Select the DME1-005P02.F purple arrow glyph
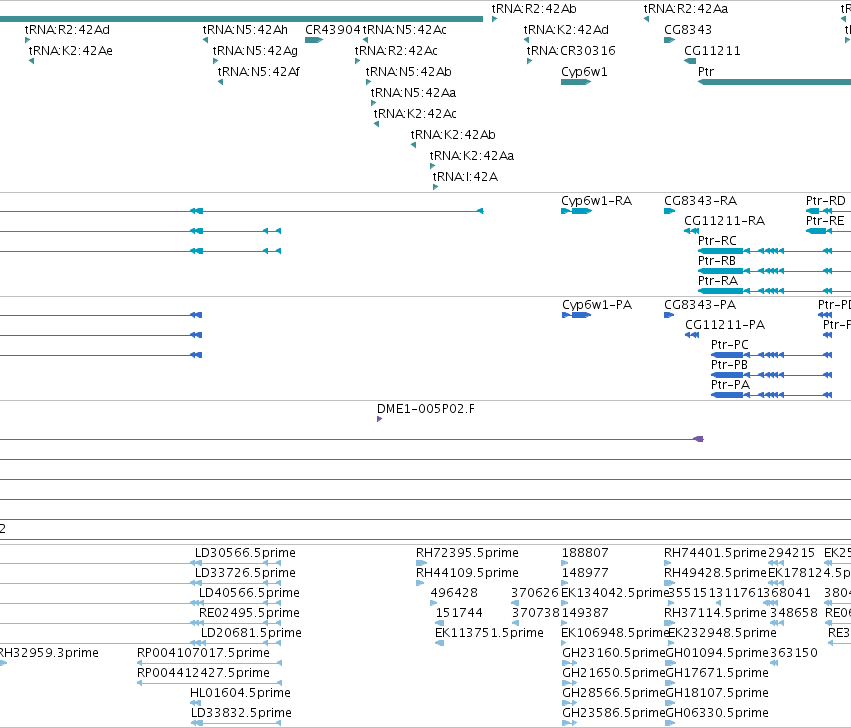The image size is (851, 728). pos(380,419)
